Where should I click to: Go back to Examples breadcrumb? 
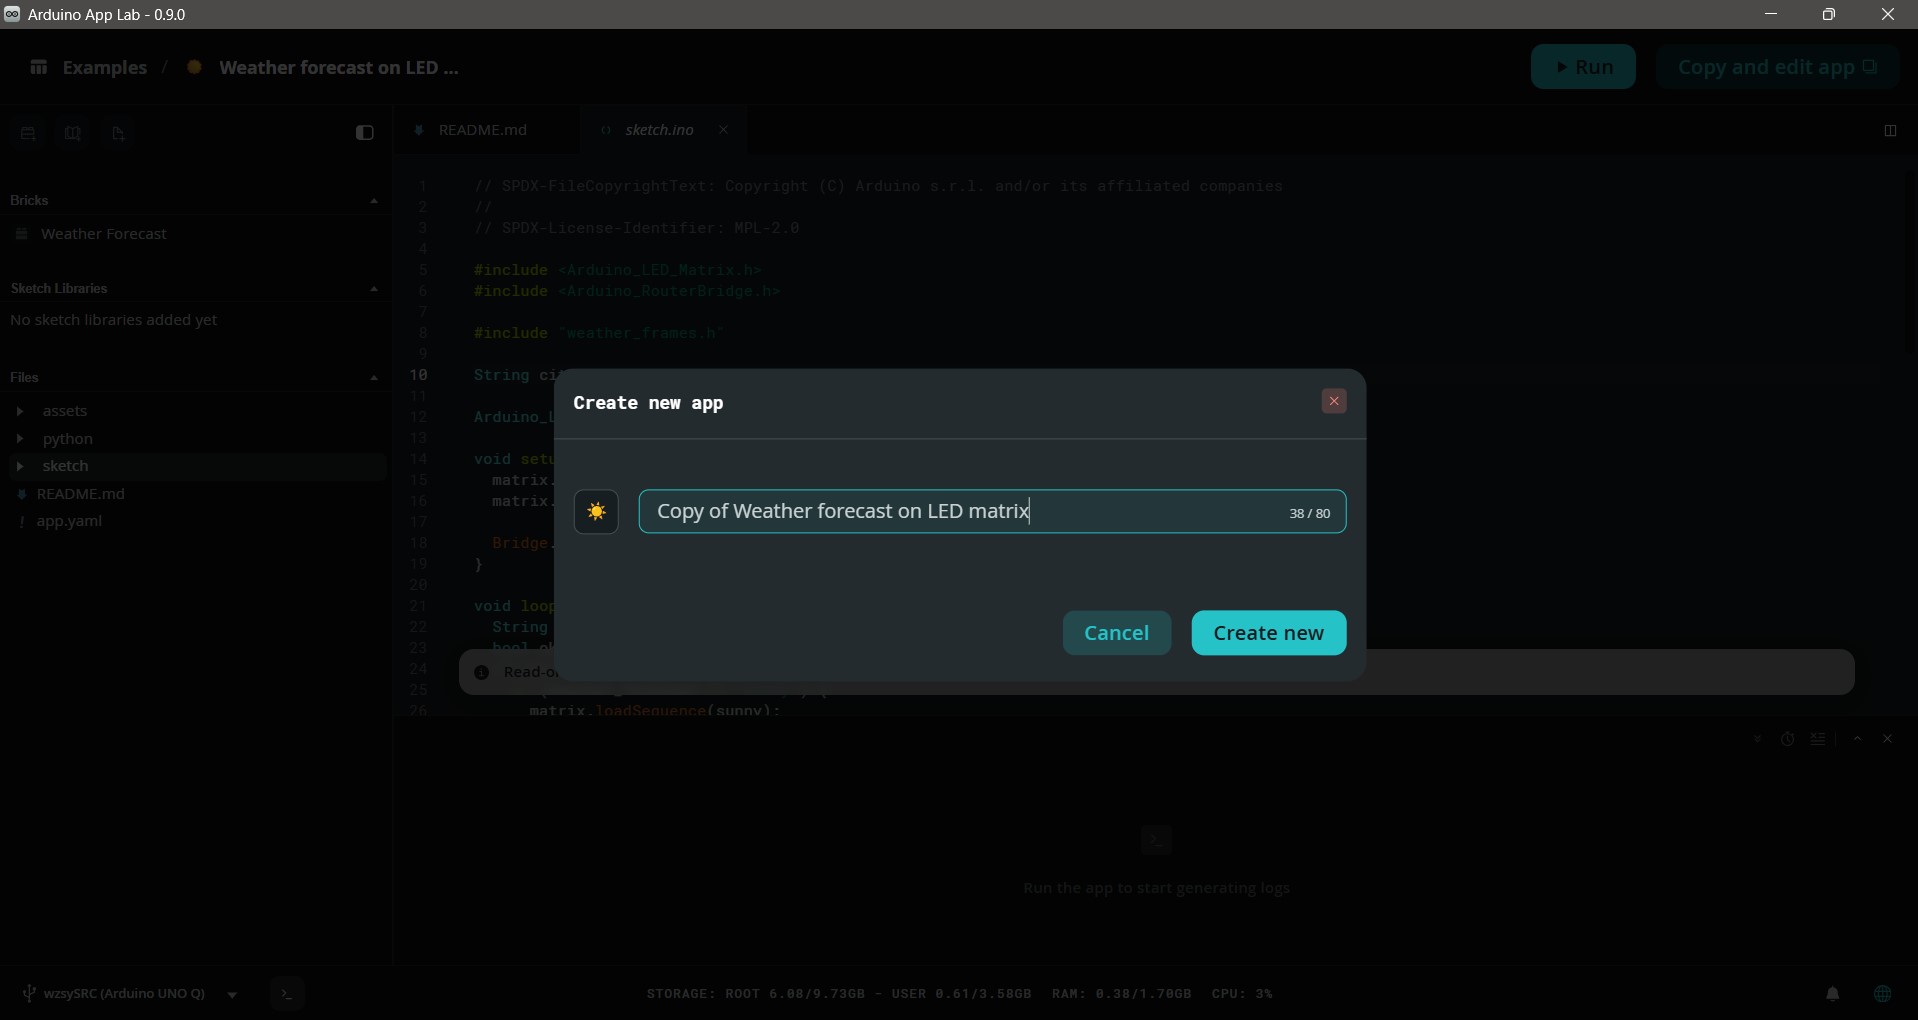(x=104, y=68)
